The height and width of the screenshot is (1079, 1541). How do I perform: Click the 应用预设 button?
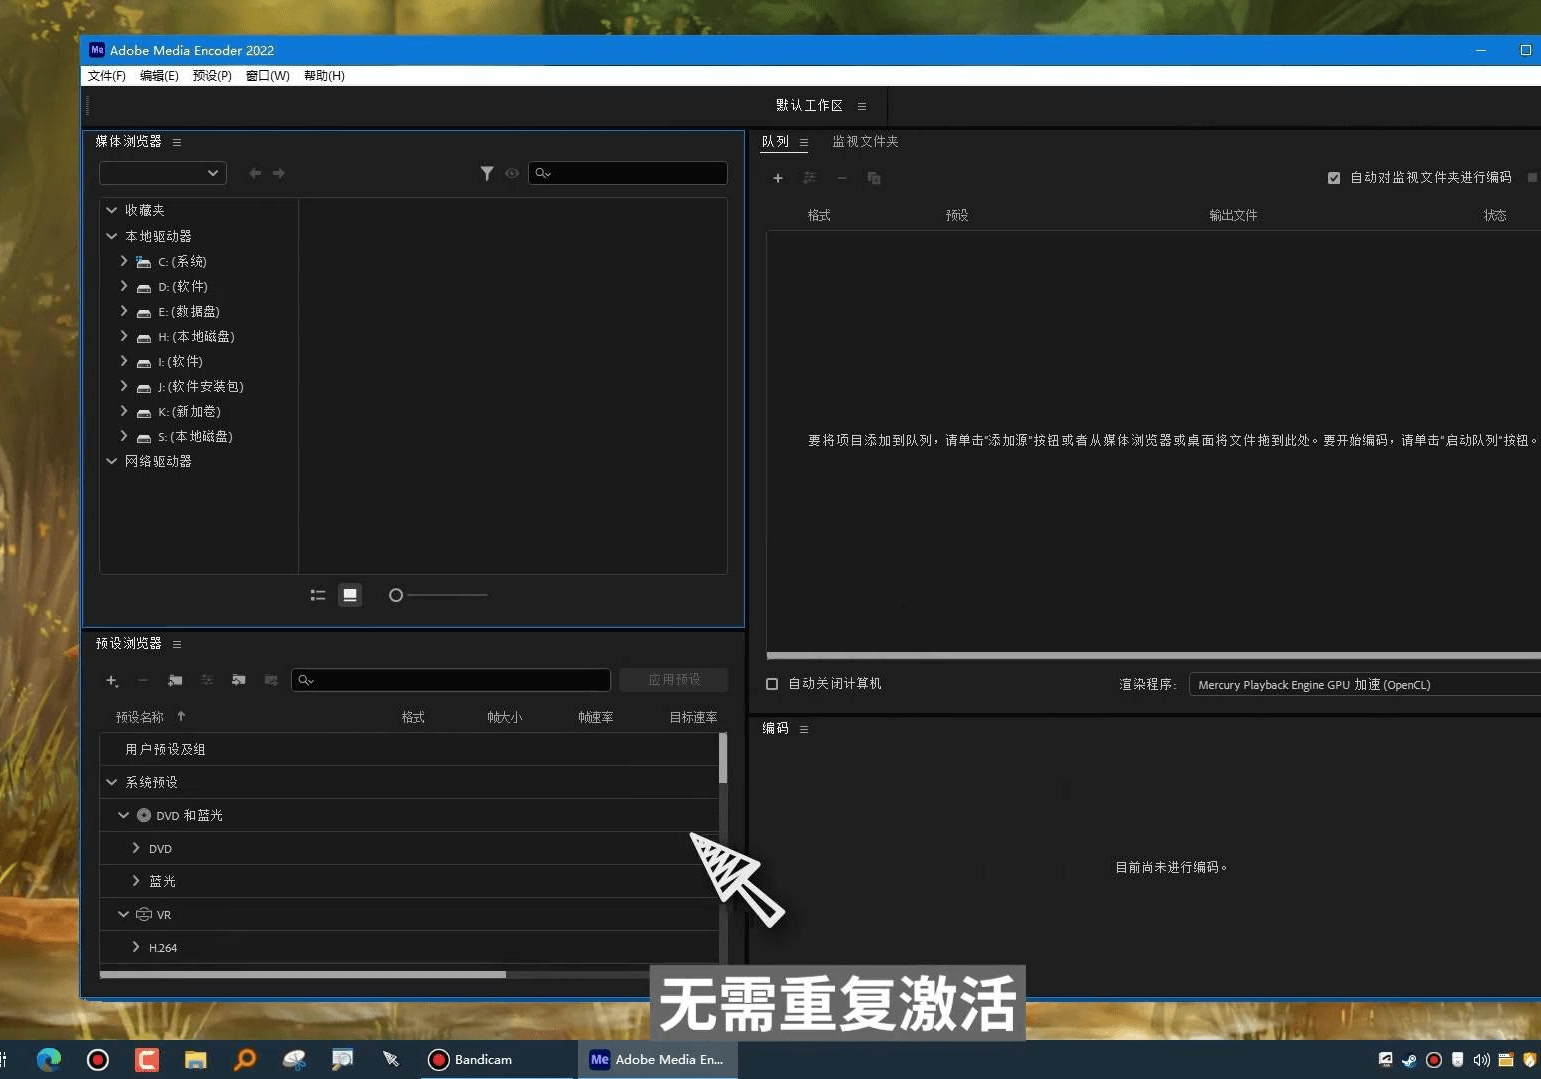tap(673, 680)
